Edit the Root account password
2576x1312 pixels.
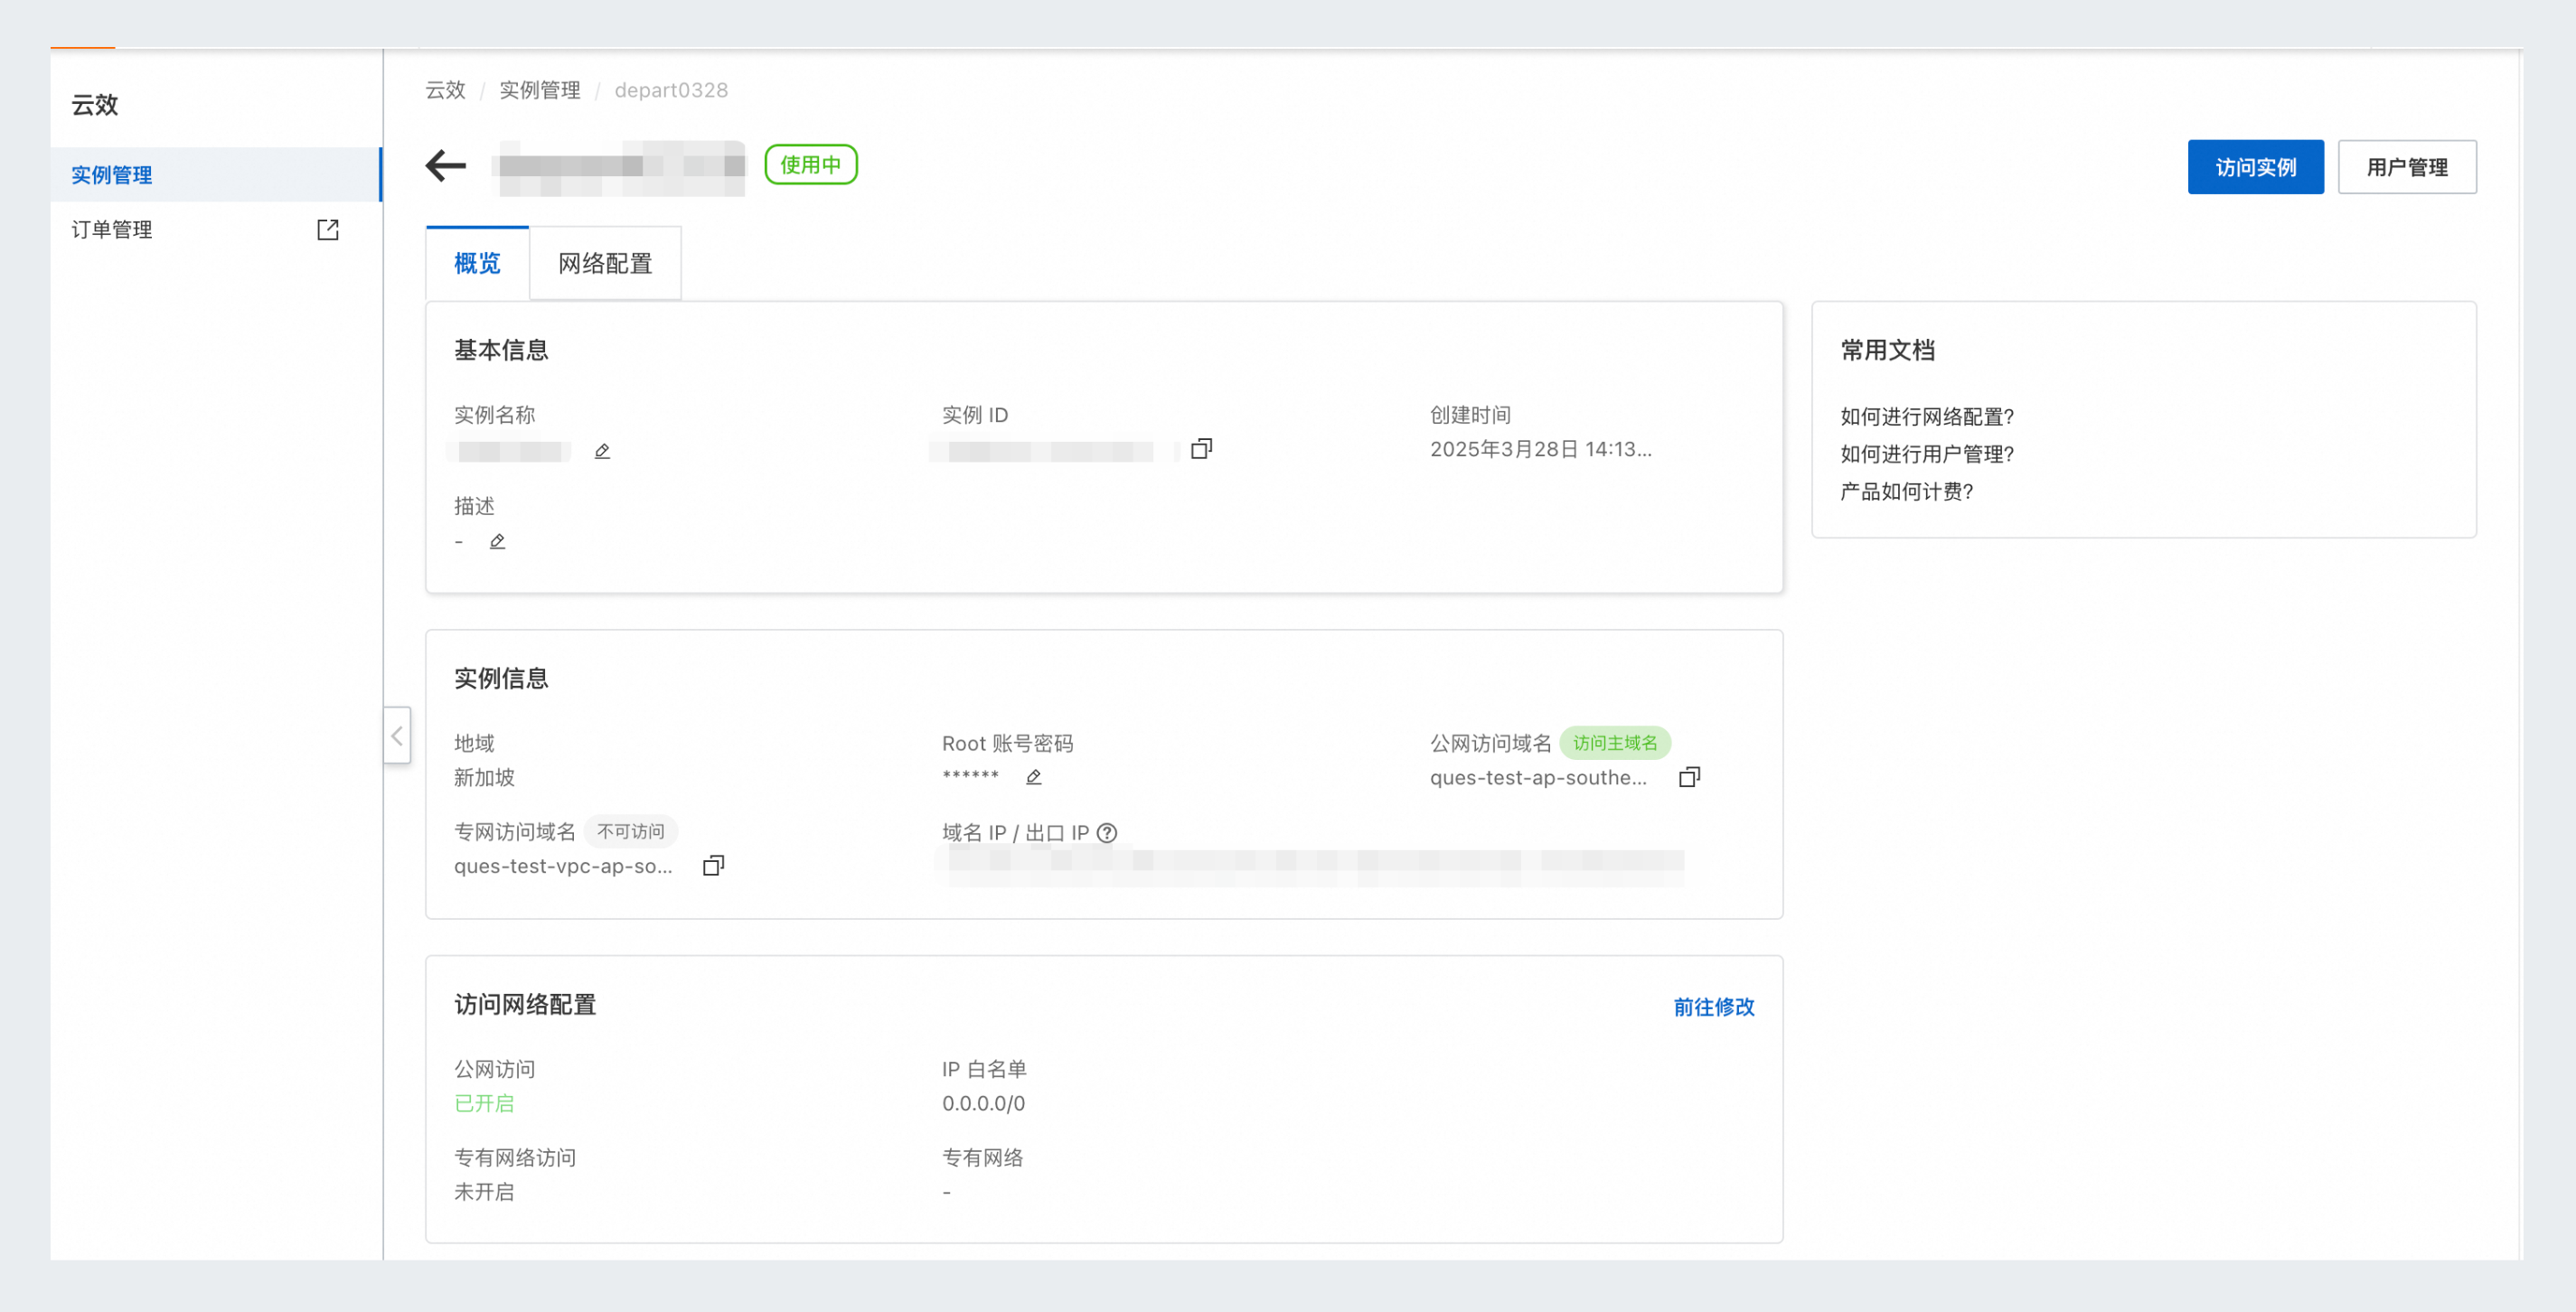click(x=1034, y=777)
